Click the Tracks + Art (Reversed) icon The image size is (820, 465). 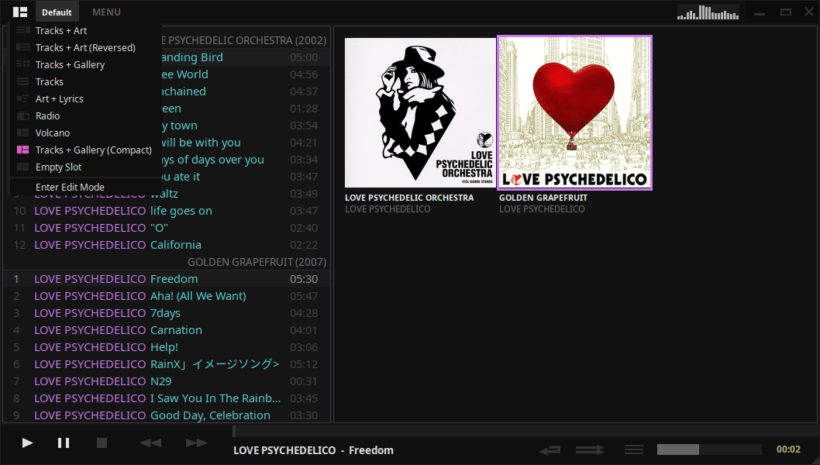(22, 47)
